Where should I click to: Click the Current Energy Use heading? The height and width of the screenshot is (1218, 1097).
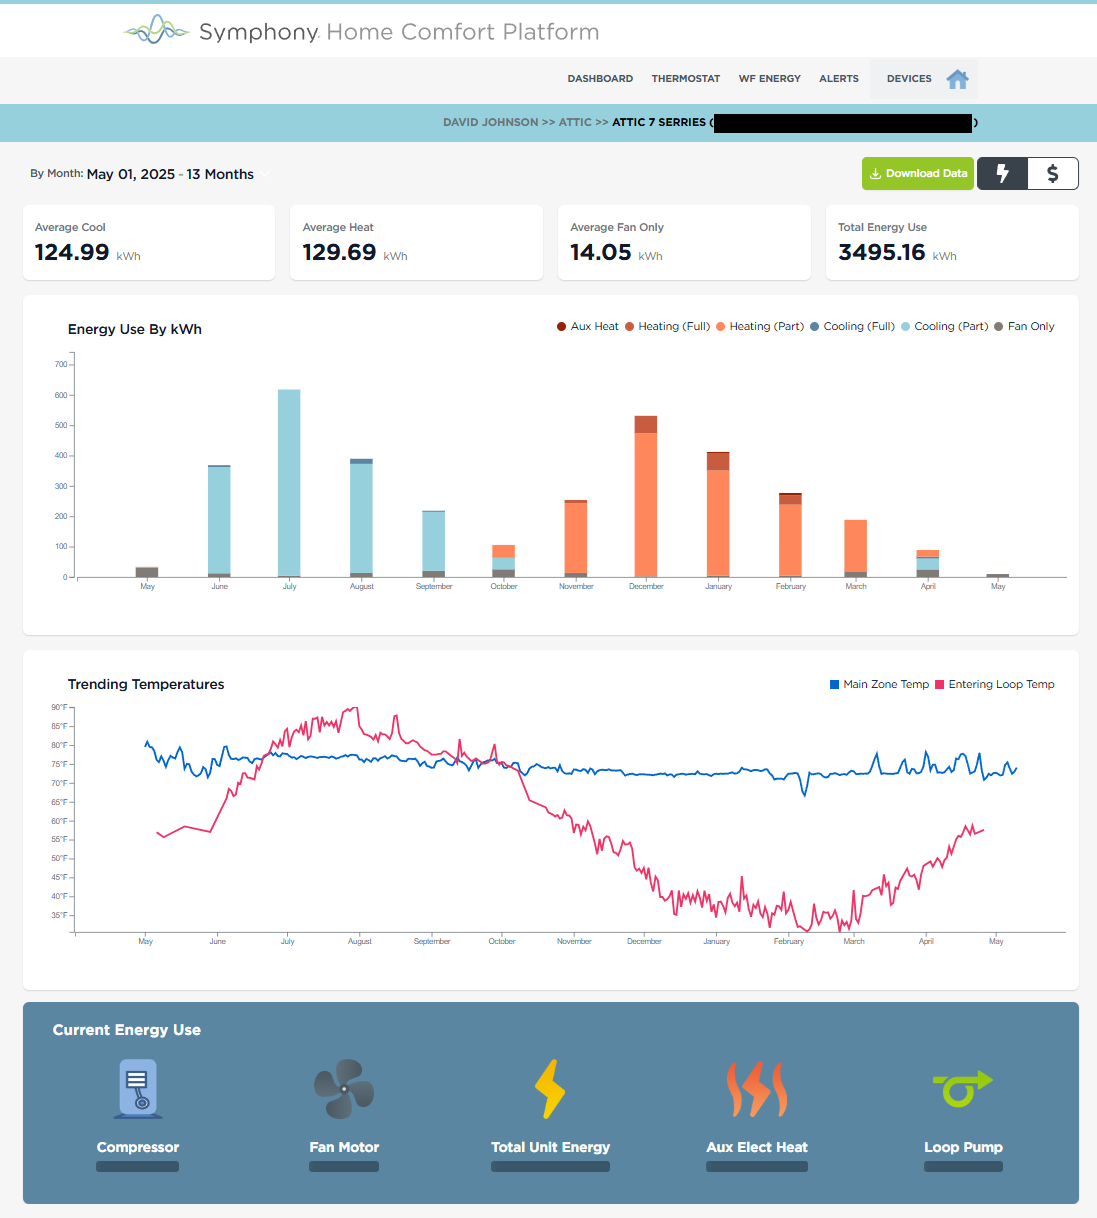click(x=127, y=1030)
